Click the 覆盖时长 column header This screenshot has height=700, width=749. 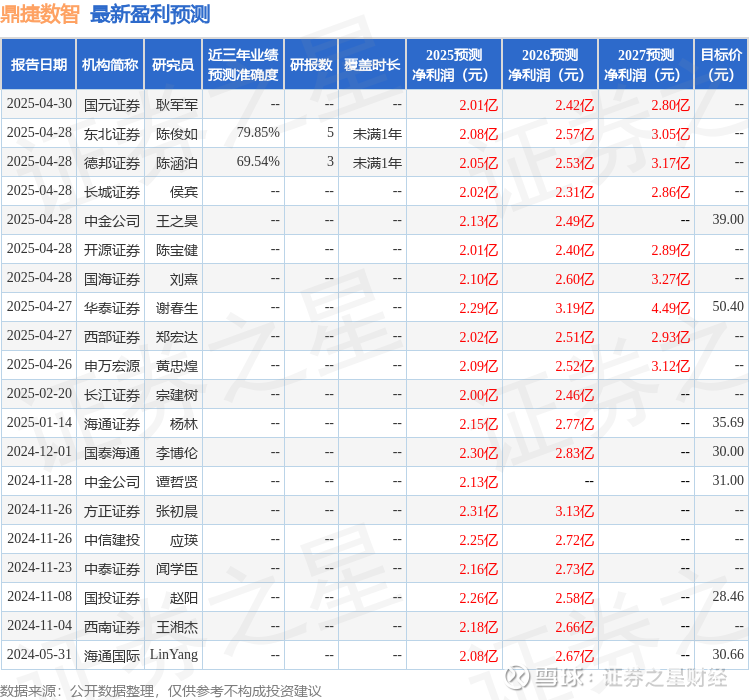pyautogui.click(x=372, y=65)
